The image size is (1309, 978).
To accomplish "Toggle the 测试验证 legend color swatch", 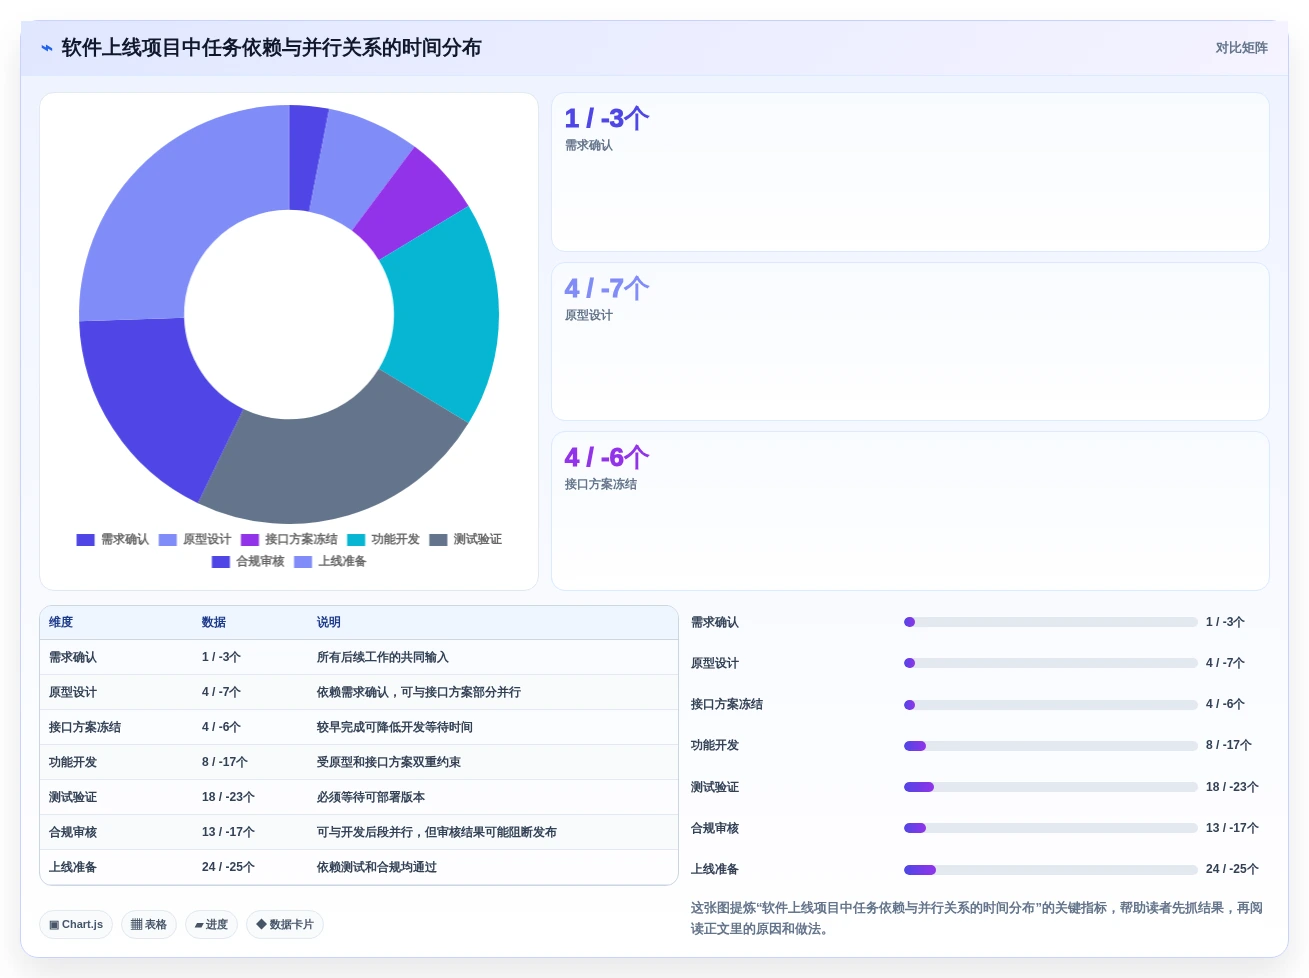I will pyautogui.click(x=438, y=540).
